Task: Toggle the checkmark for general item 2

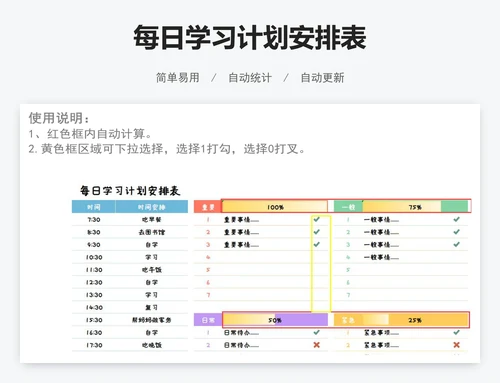Action: pyautogui.click(x=456, y=232)
